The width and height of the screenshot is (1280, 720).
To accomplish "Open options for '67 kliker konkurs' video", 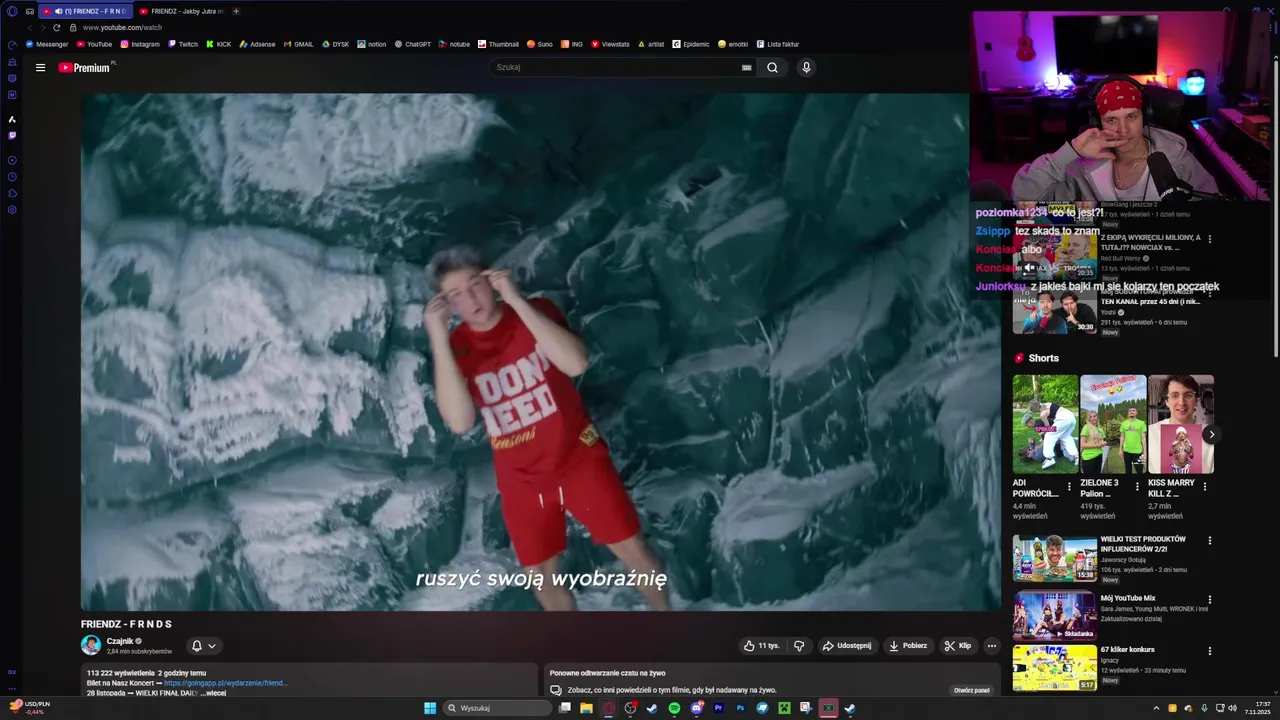I will tap(1209, 651).
